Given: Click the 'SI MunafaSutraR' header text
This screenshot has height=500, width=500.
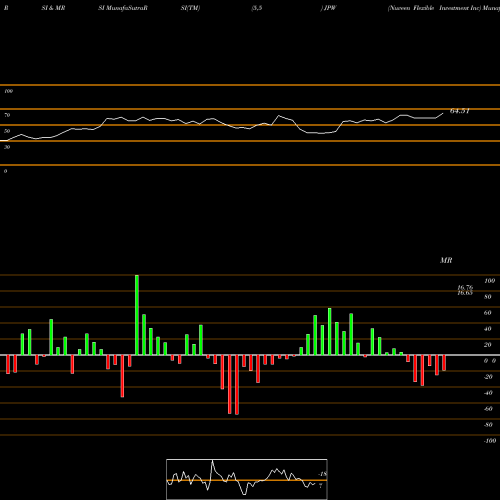Looking at the screenshot, I should click(x=123, y=8).
